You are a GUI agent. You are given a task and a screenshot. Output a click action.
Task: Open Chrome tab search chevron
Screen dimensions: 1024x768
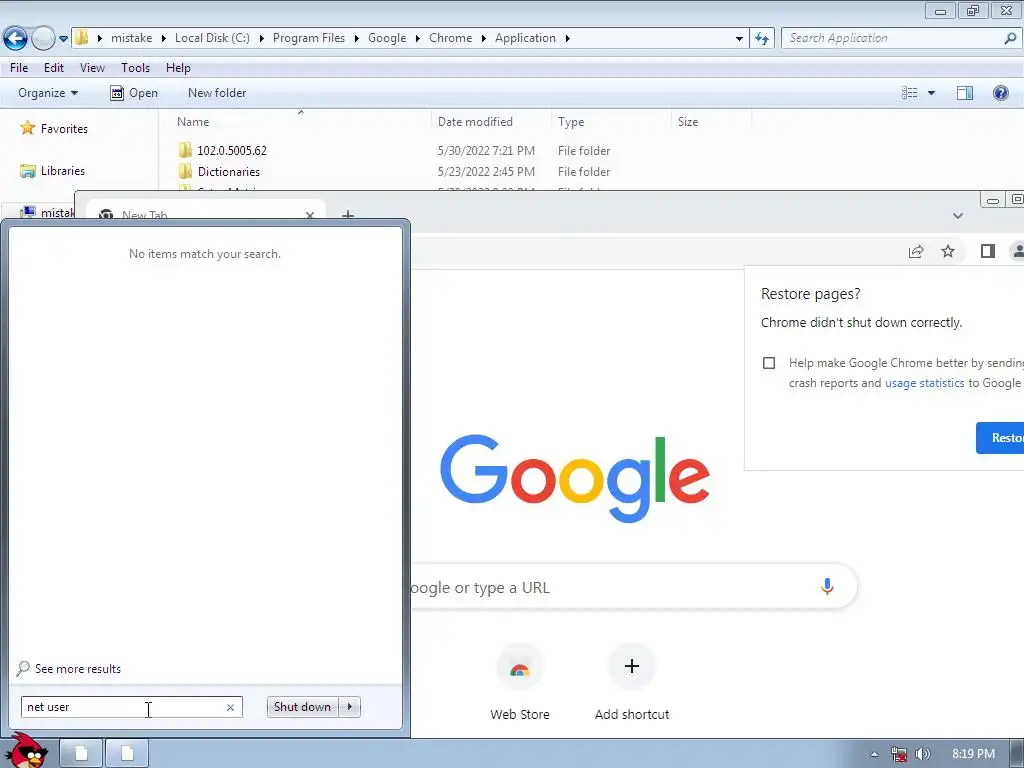click(957, 216)
